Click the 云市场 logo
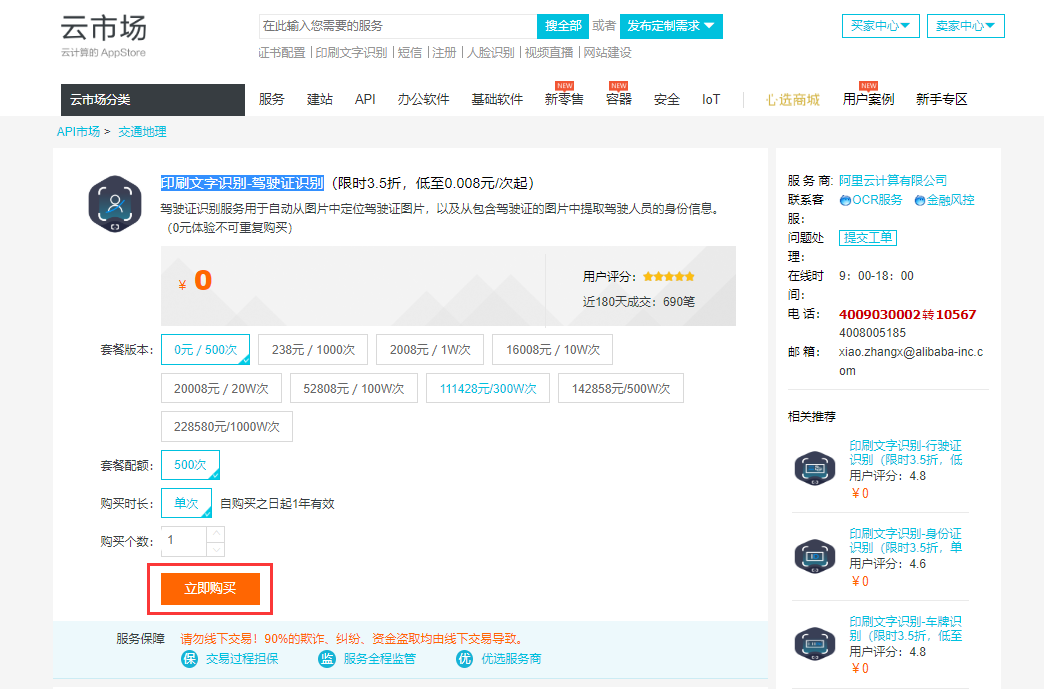The width and height of the screenshot is (1044, 689). point(103,36)
